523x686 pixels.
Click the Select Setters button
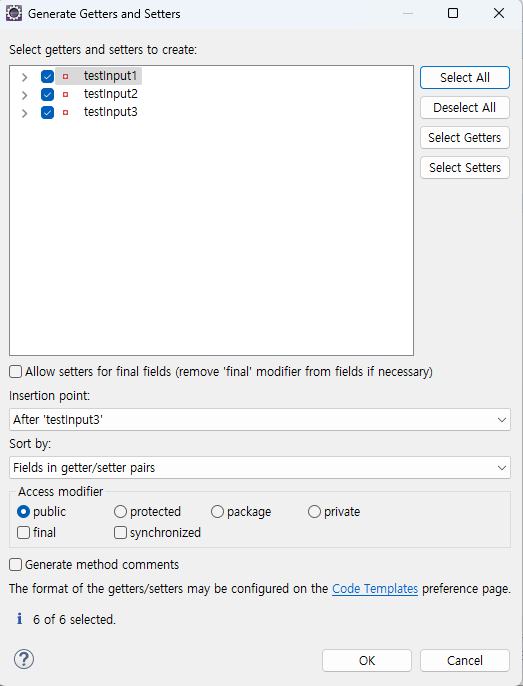(x=465, y=168)
